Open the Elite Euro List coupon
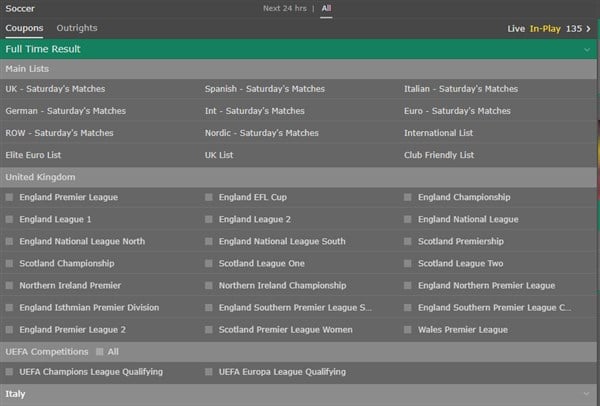The image size is (600, 406). tap(33, 155)
